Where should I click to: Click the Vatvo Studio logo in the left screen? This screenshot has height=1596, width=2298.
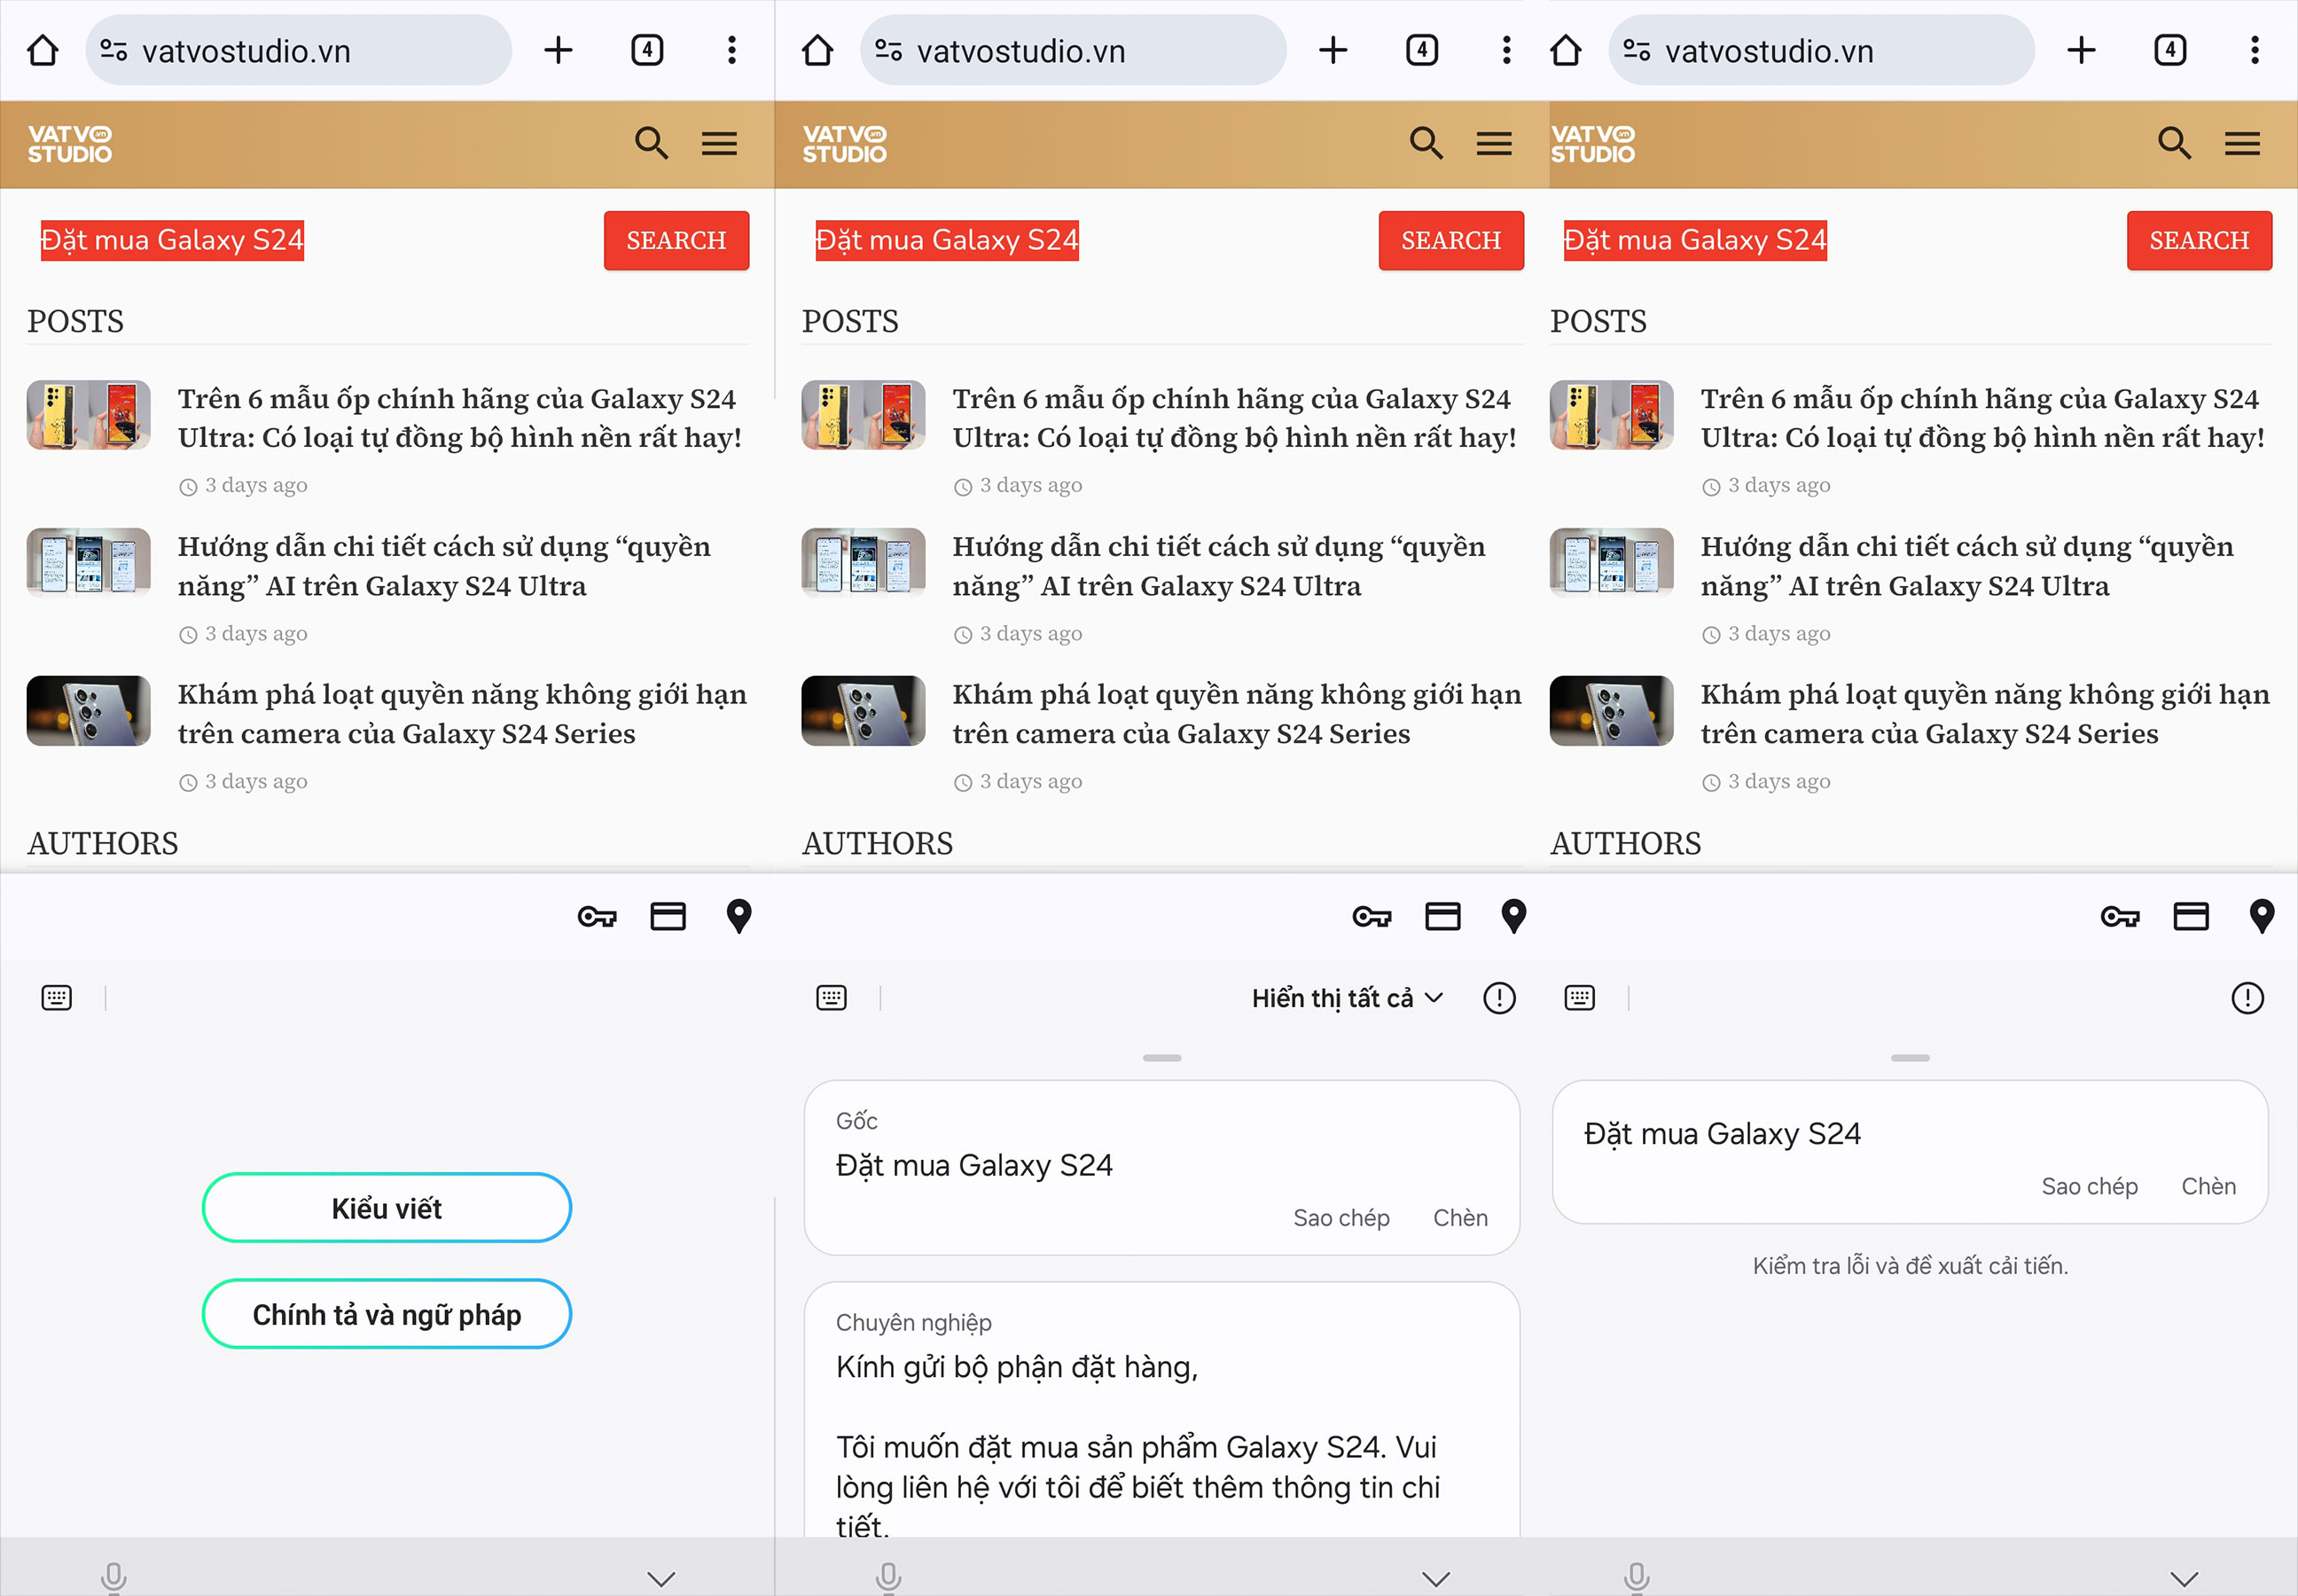coord(70,144)
